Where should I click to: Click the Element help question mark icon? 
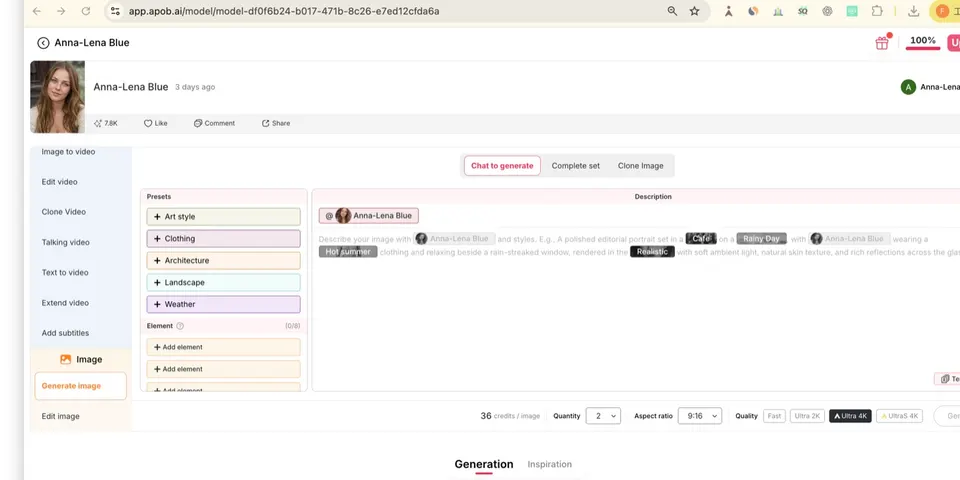pyautogui.click(x=180, y=326)
